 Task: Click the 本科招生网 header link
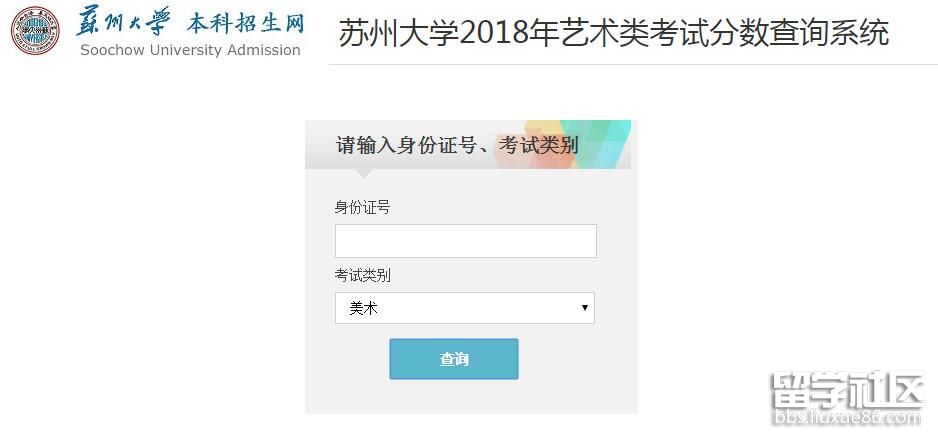click(x=244, y=22)
